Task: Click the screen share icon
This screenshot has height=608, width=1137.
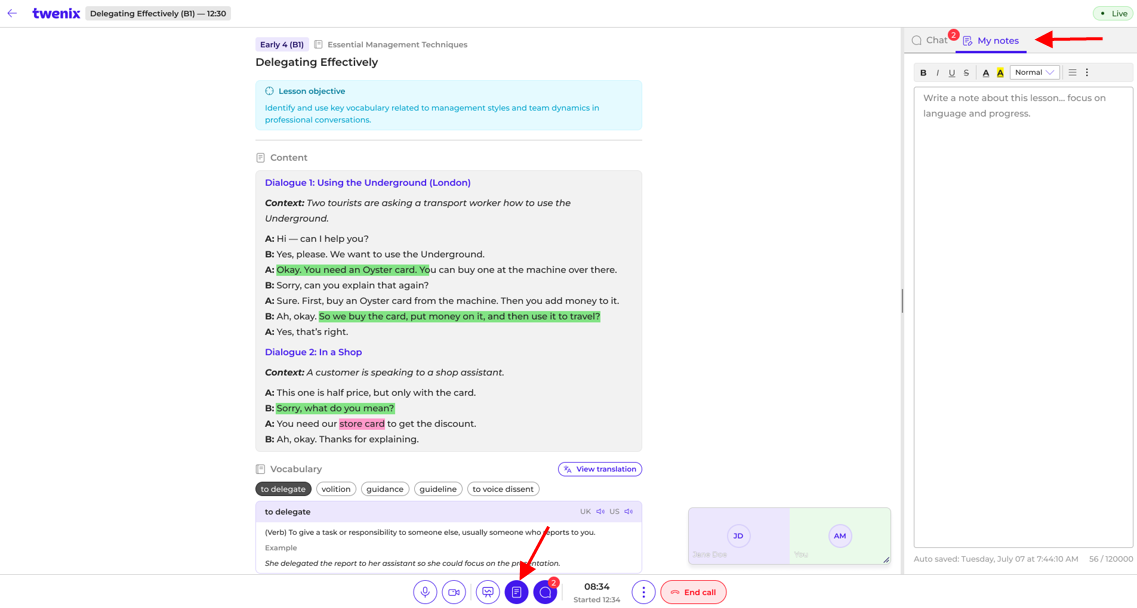Action: click(x=488, y=592)
